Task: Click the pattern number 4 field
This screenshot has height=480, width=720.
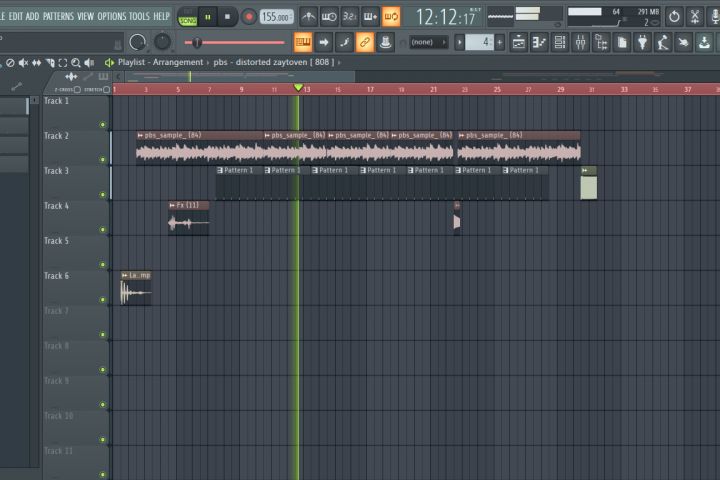Action: (480, 43)
